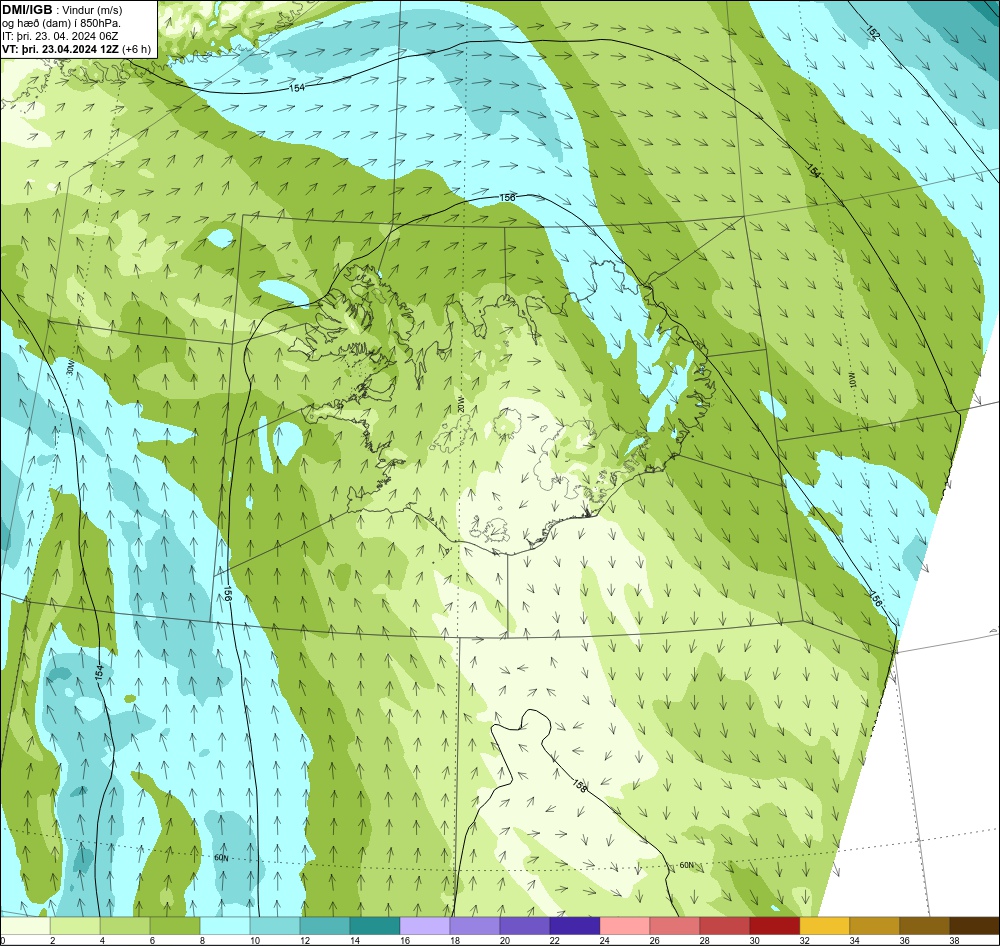Select the red swatch between 28 and 30
The image size is (1000, 946).
(x=724, y=926)
